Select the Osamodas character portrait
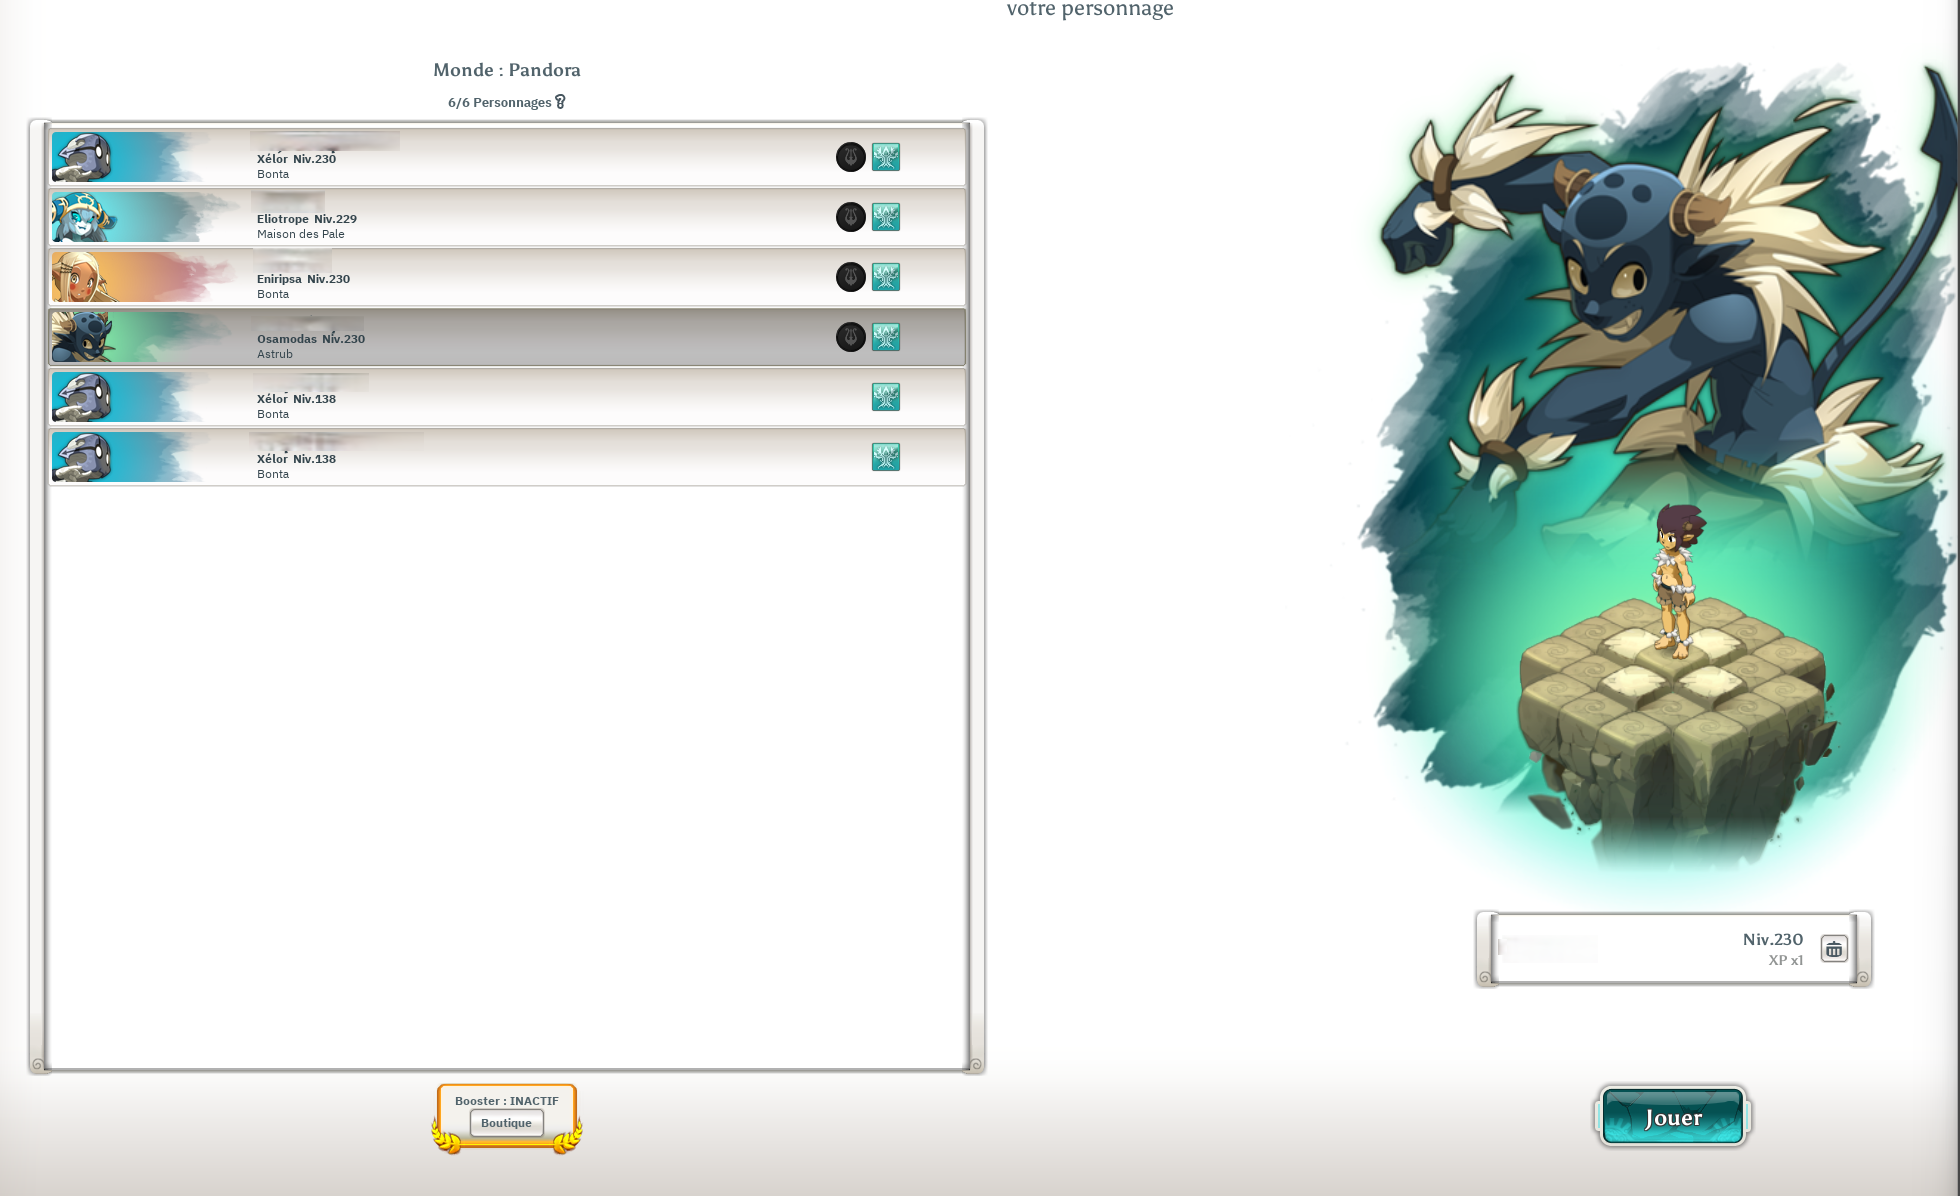The image size is (1960, 1196). (x=82, y=337)
